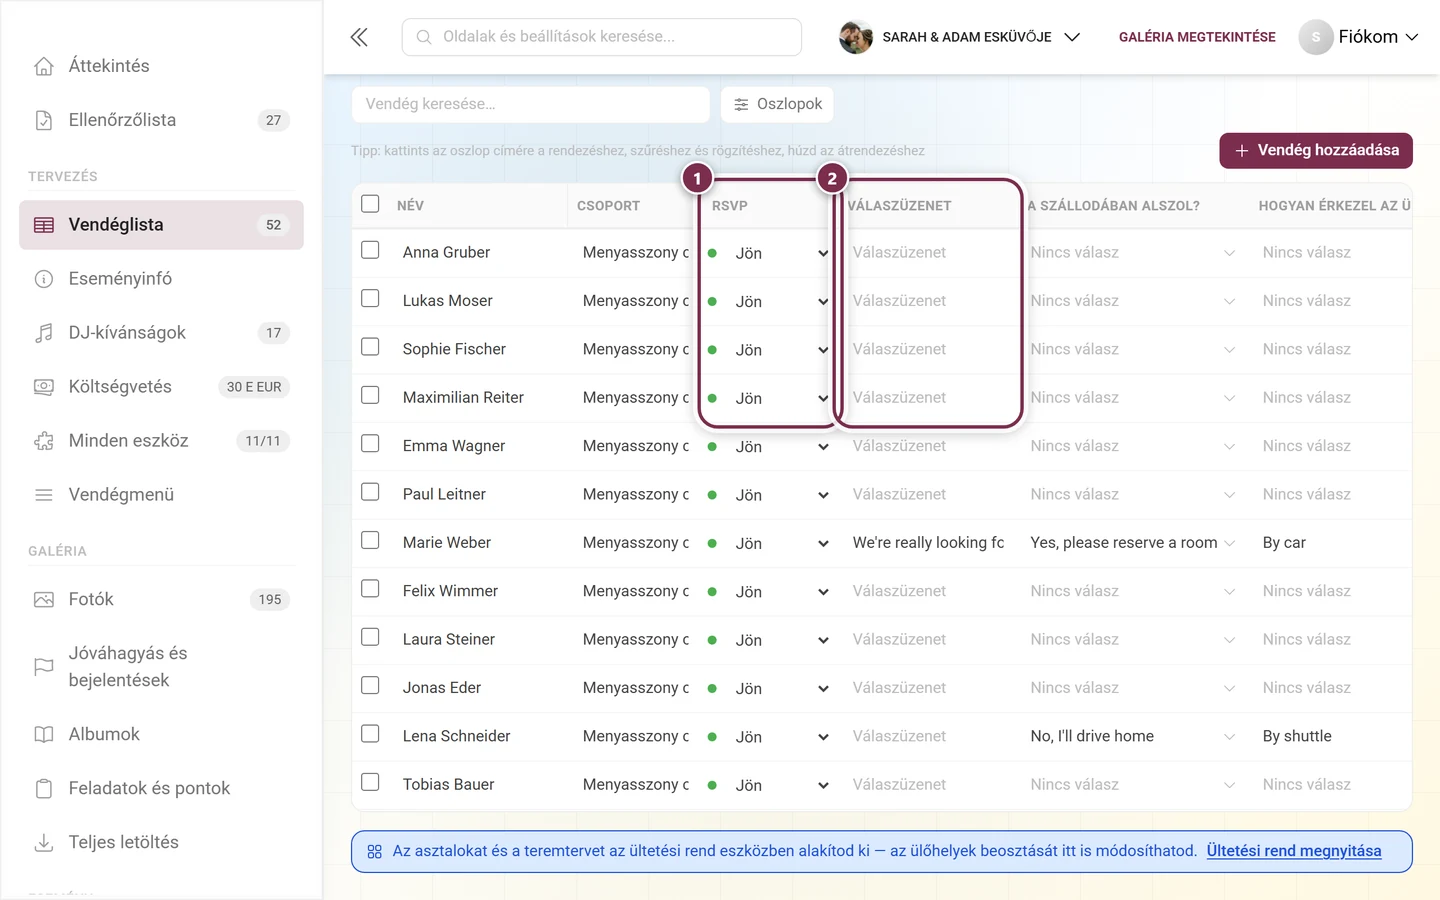Viewport: 1440px width, 900px height.
Task: Sort by the NÉV column header
Action: tap(410, 206)
